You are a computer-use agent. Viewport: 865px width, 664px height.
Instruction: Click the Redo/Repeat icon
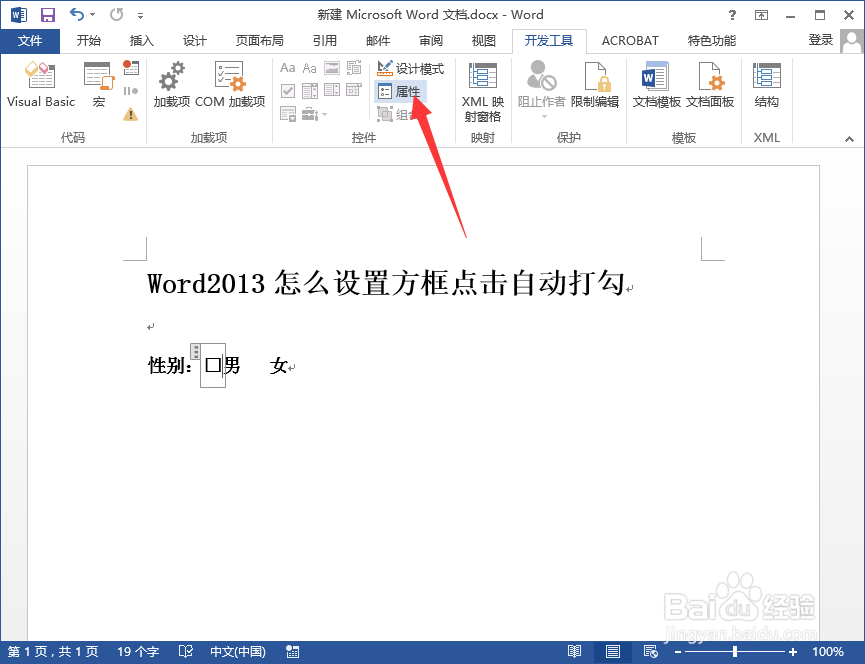point(116,14)
